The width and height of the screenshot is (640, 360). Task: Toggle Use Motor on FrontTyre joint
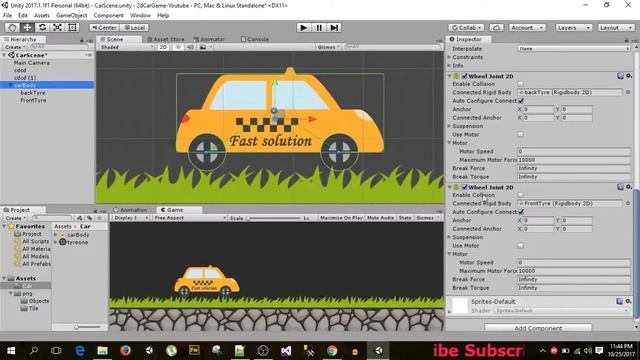(521, 245)
